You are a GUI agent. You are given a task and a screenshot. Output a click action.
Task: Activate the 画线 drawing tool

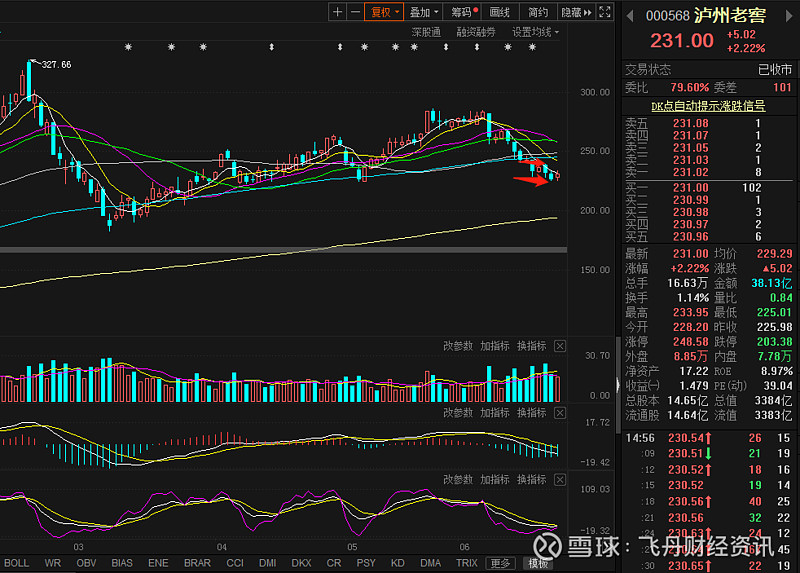tap(499, 12)
